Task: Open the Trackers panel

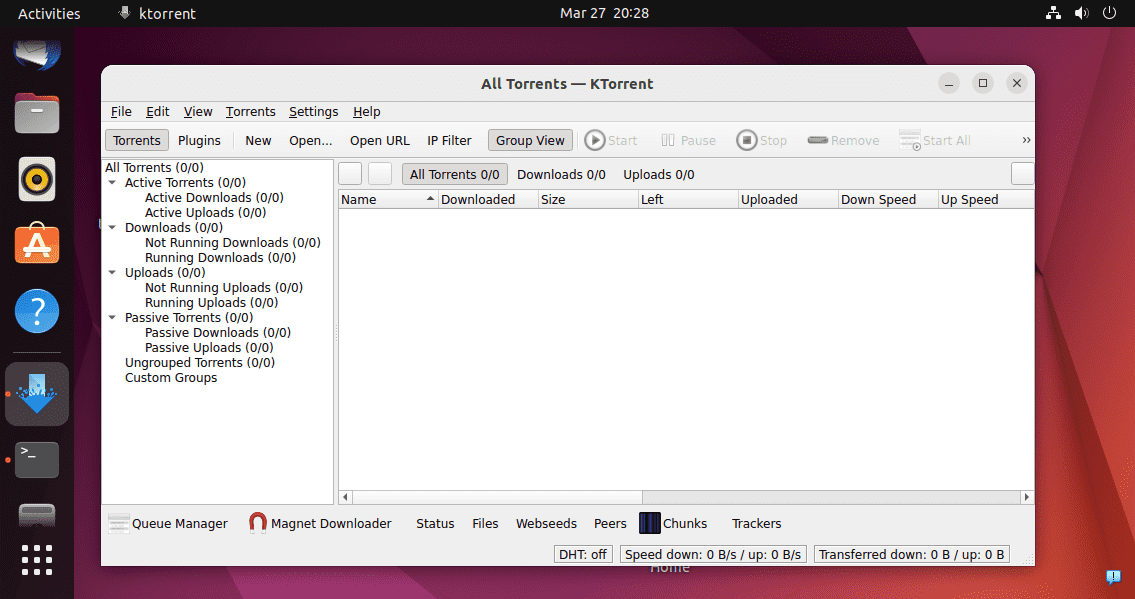Action: 756,523
